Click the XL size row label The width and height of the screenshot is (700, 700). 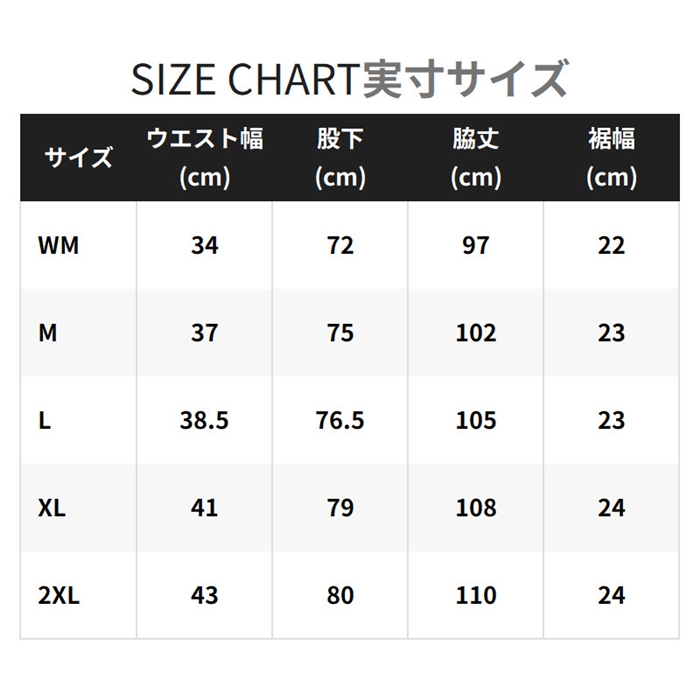52,508
